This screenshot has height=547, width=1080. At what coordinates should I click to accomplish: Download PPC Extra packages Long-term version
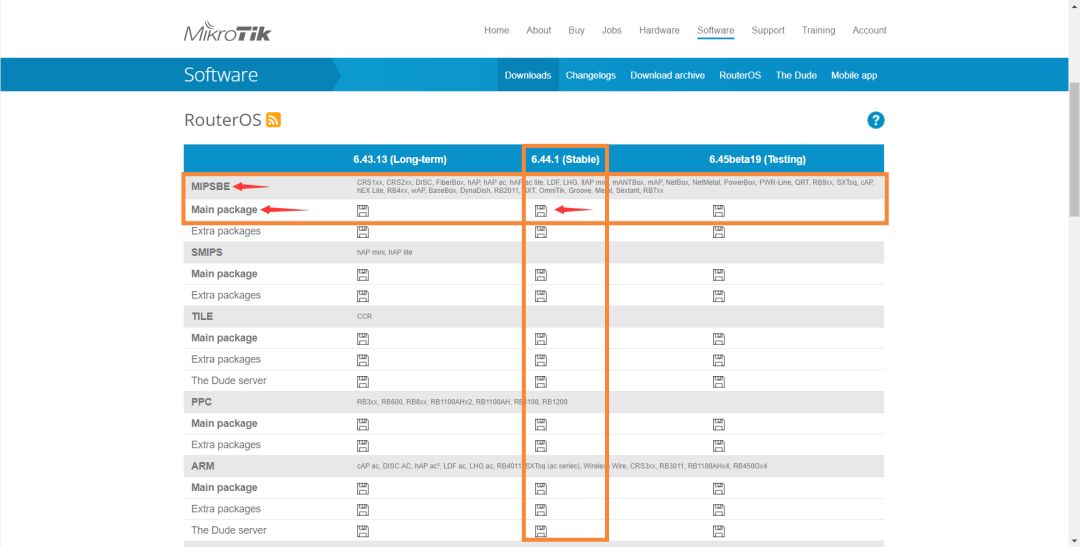click(x=363, y=446)
